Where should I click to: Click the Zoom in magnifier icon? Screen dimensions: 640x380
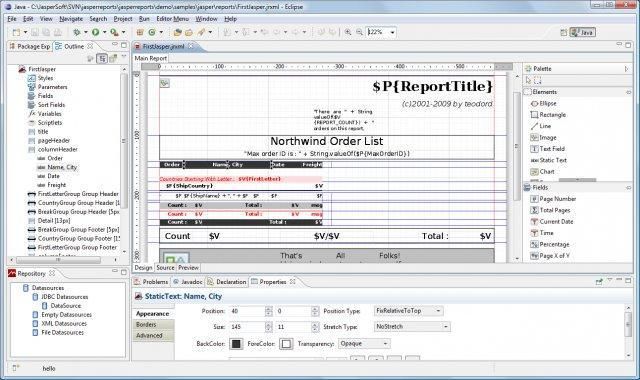pyautogui.click(x=348, y=32)
